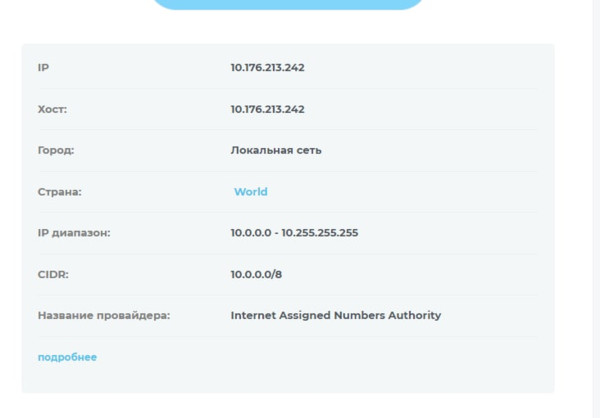Select the CIDR label
Screen dimensions: 600x418
coord(54,274)
